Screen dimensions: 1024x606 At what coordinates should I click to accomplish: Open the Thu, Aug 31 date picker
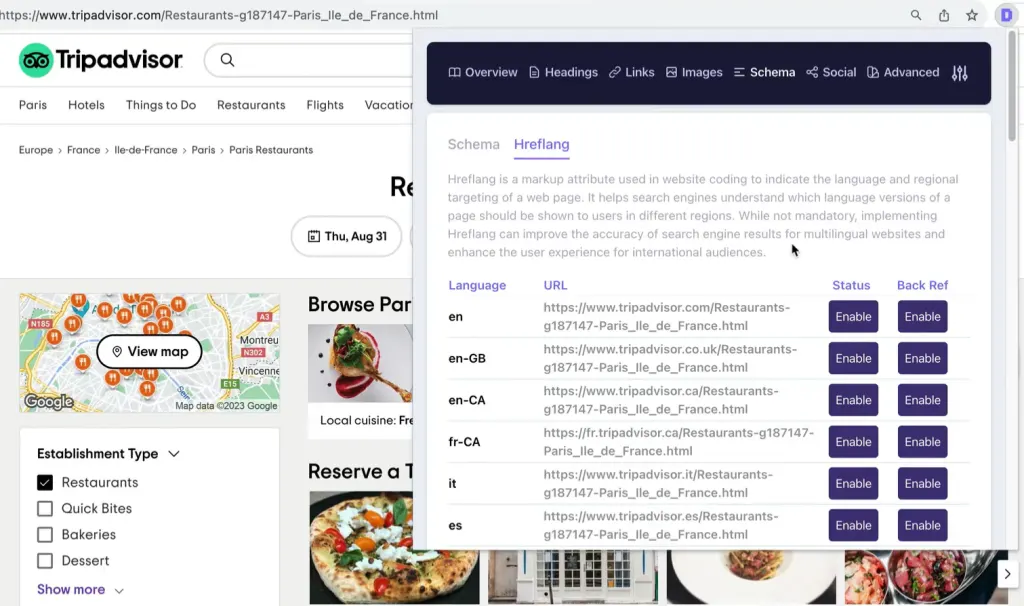(x=346, y=236)
